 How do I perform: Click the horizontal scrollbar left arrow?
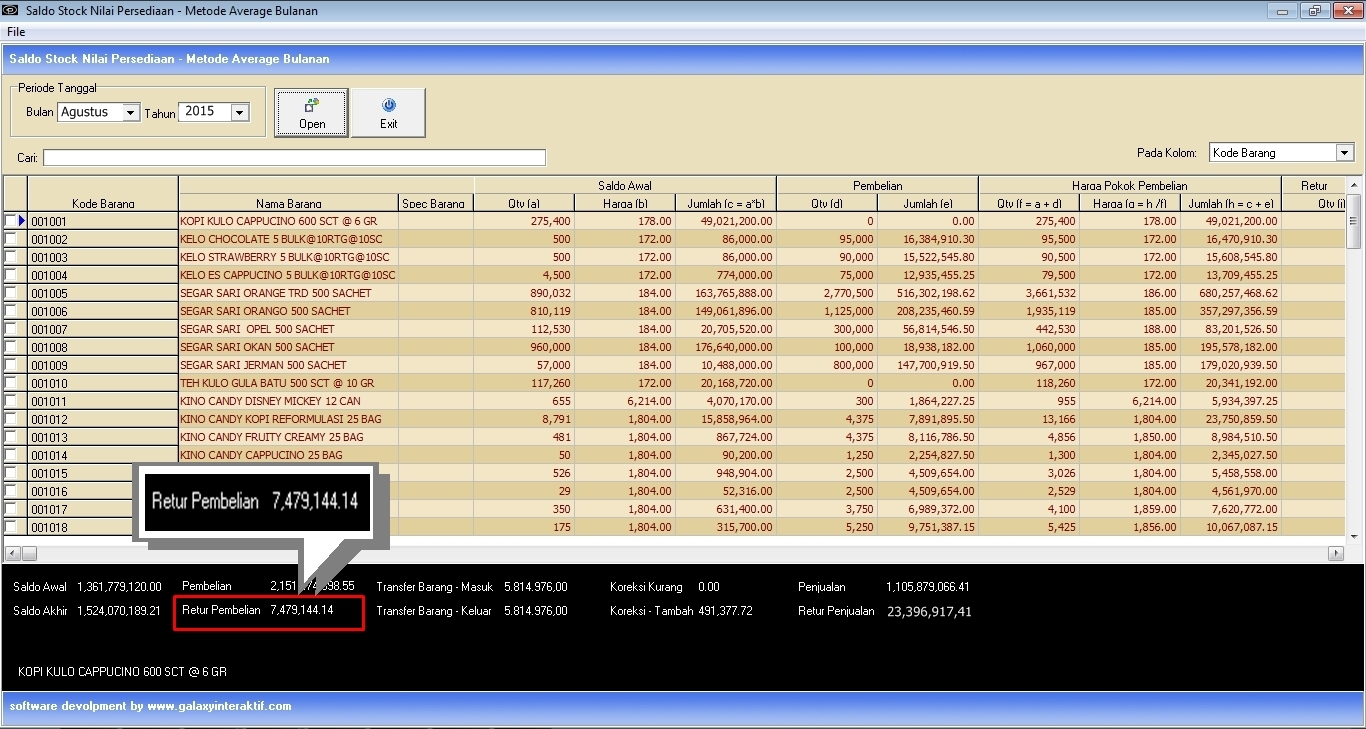click(12, 553)
